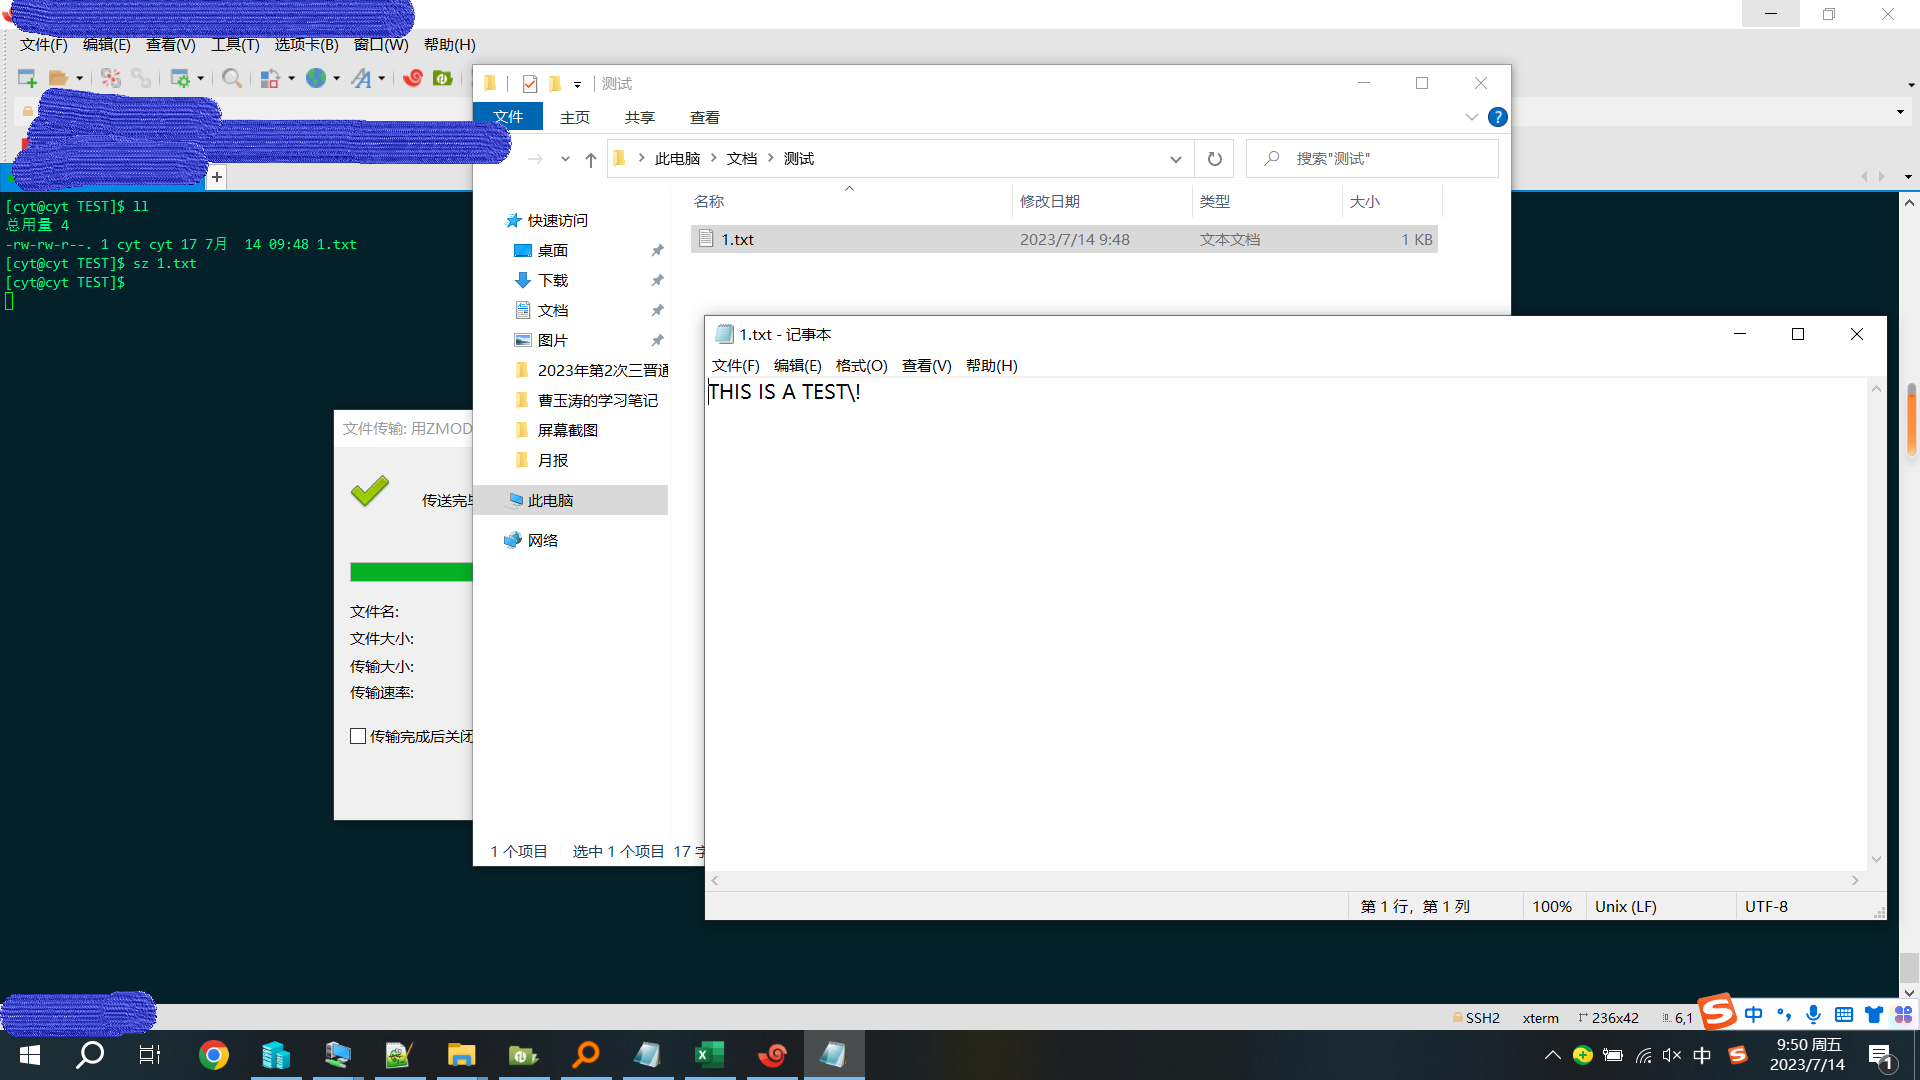
Task: Click 此电脑 in the address breadcrumb
Action: click(x=677, y=159)
